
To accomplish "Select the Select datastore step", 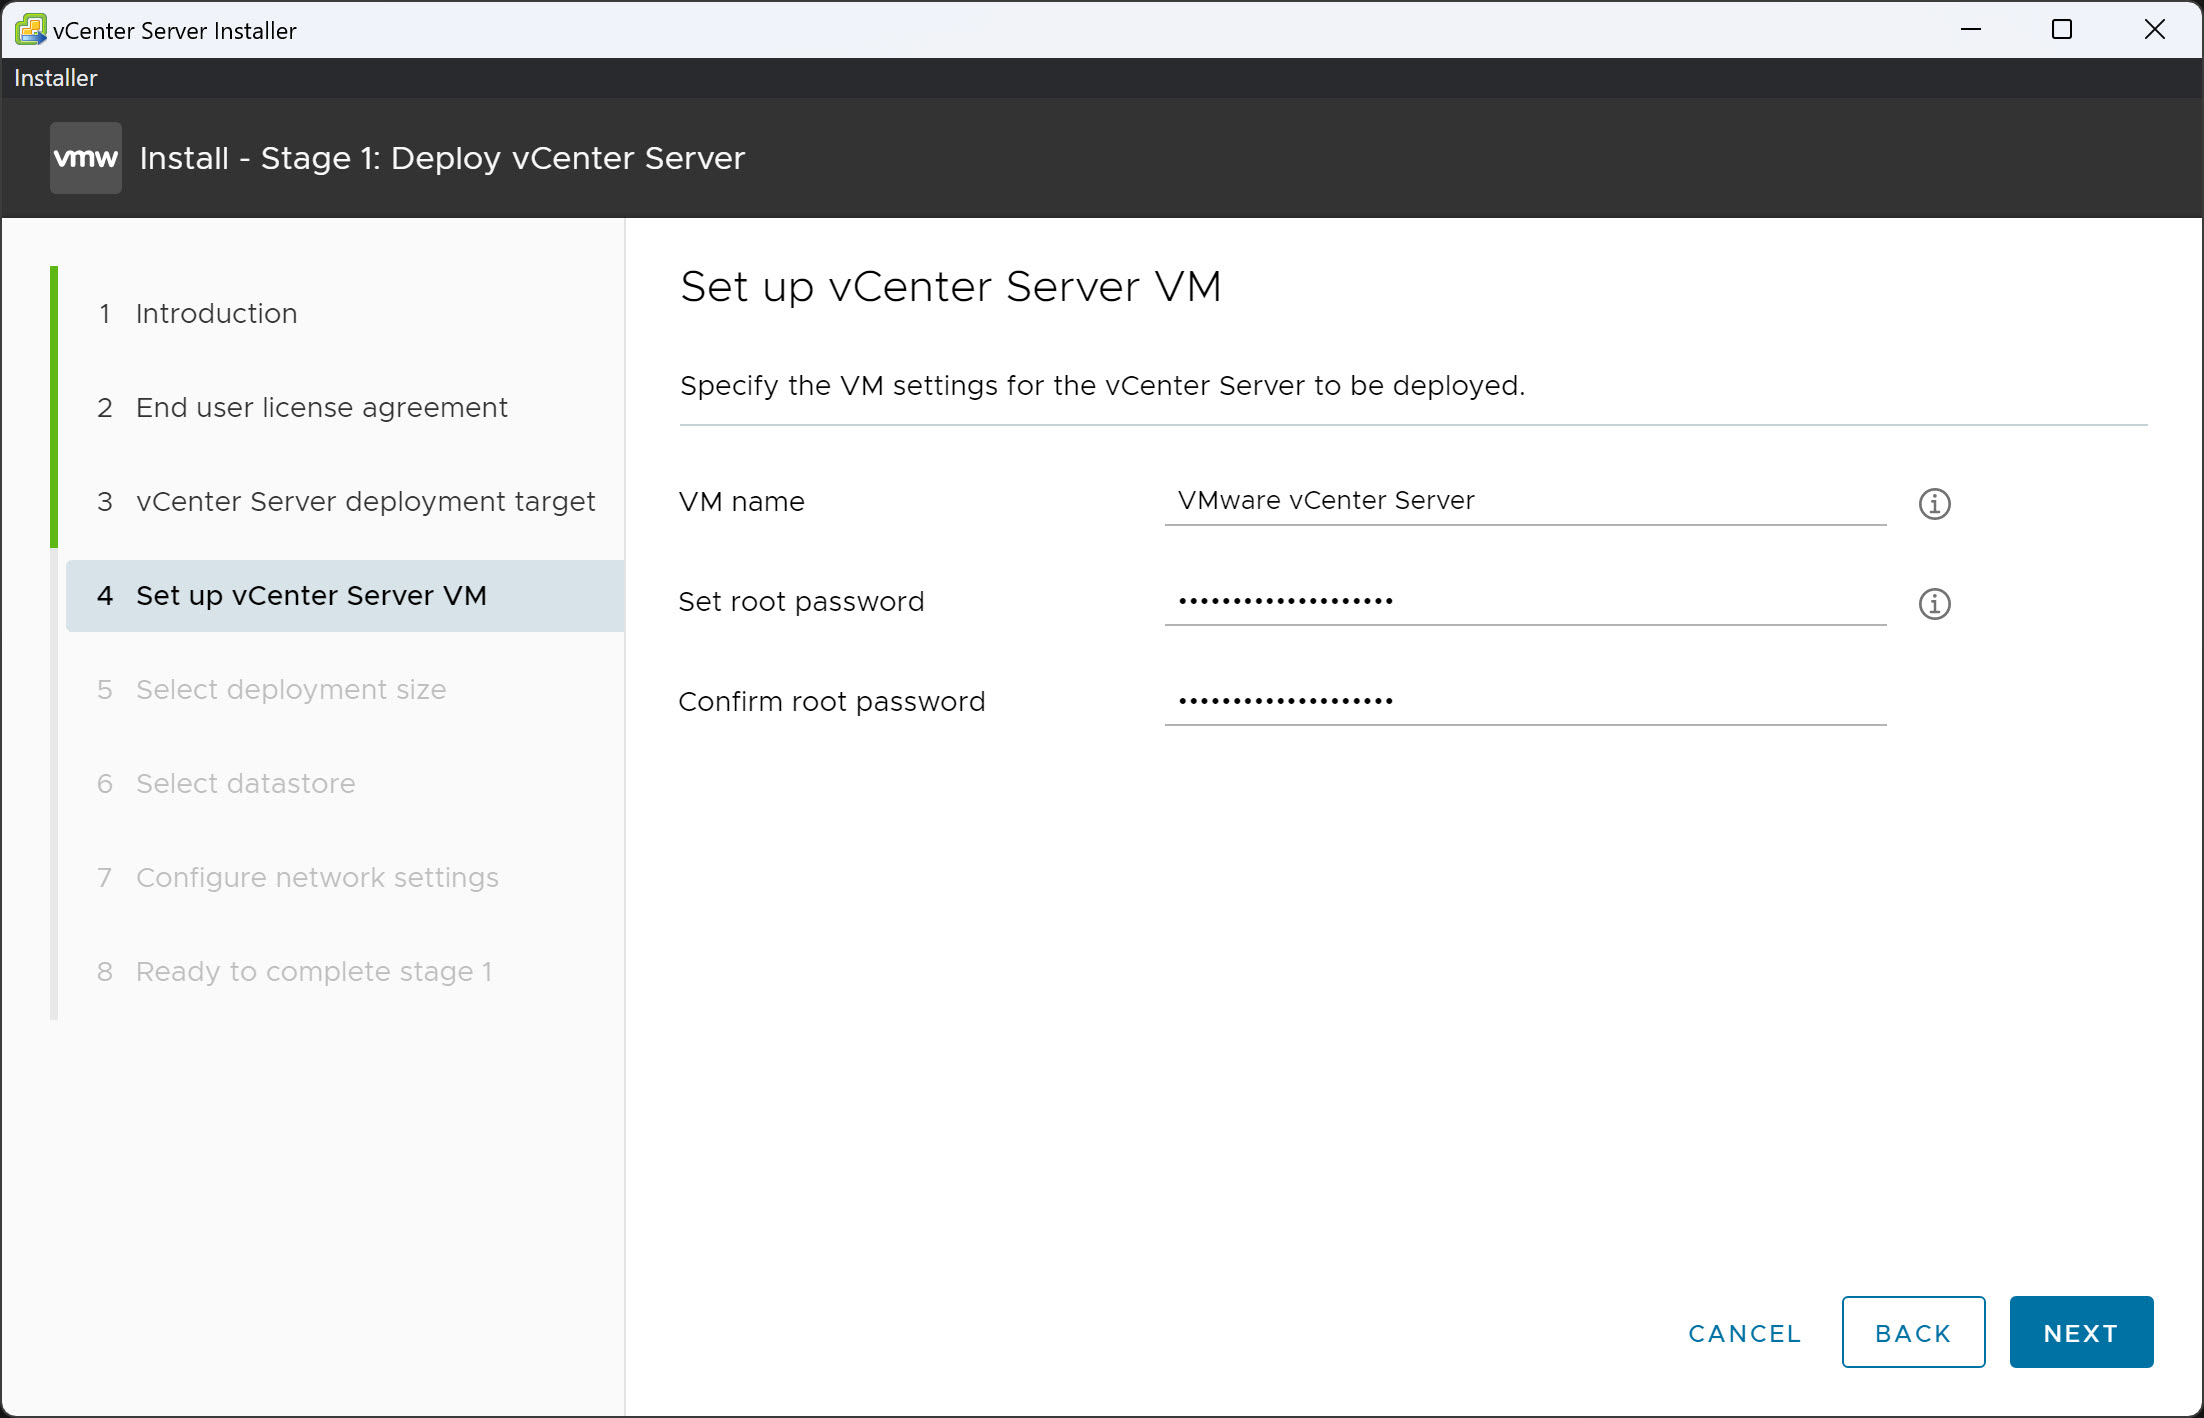I will [x=244, y=783].
